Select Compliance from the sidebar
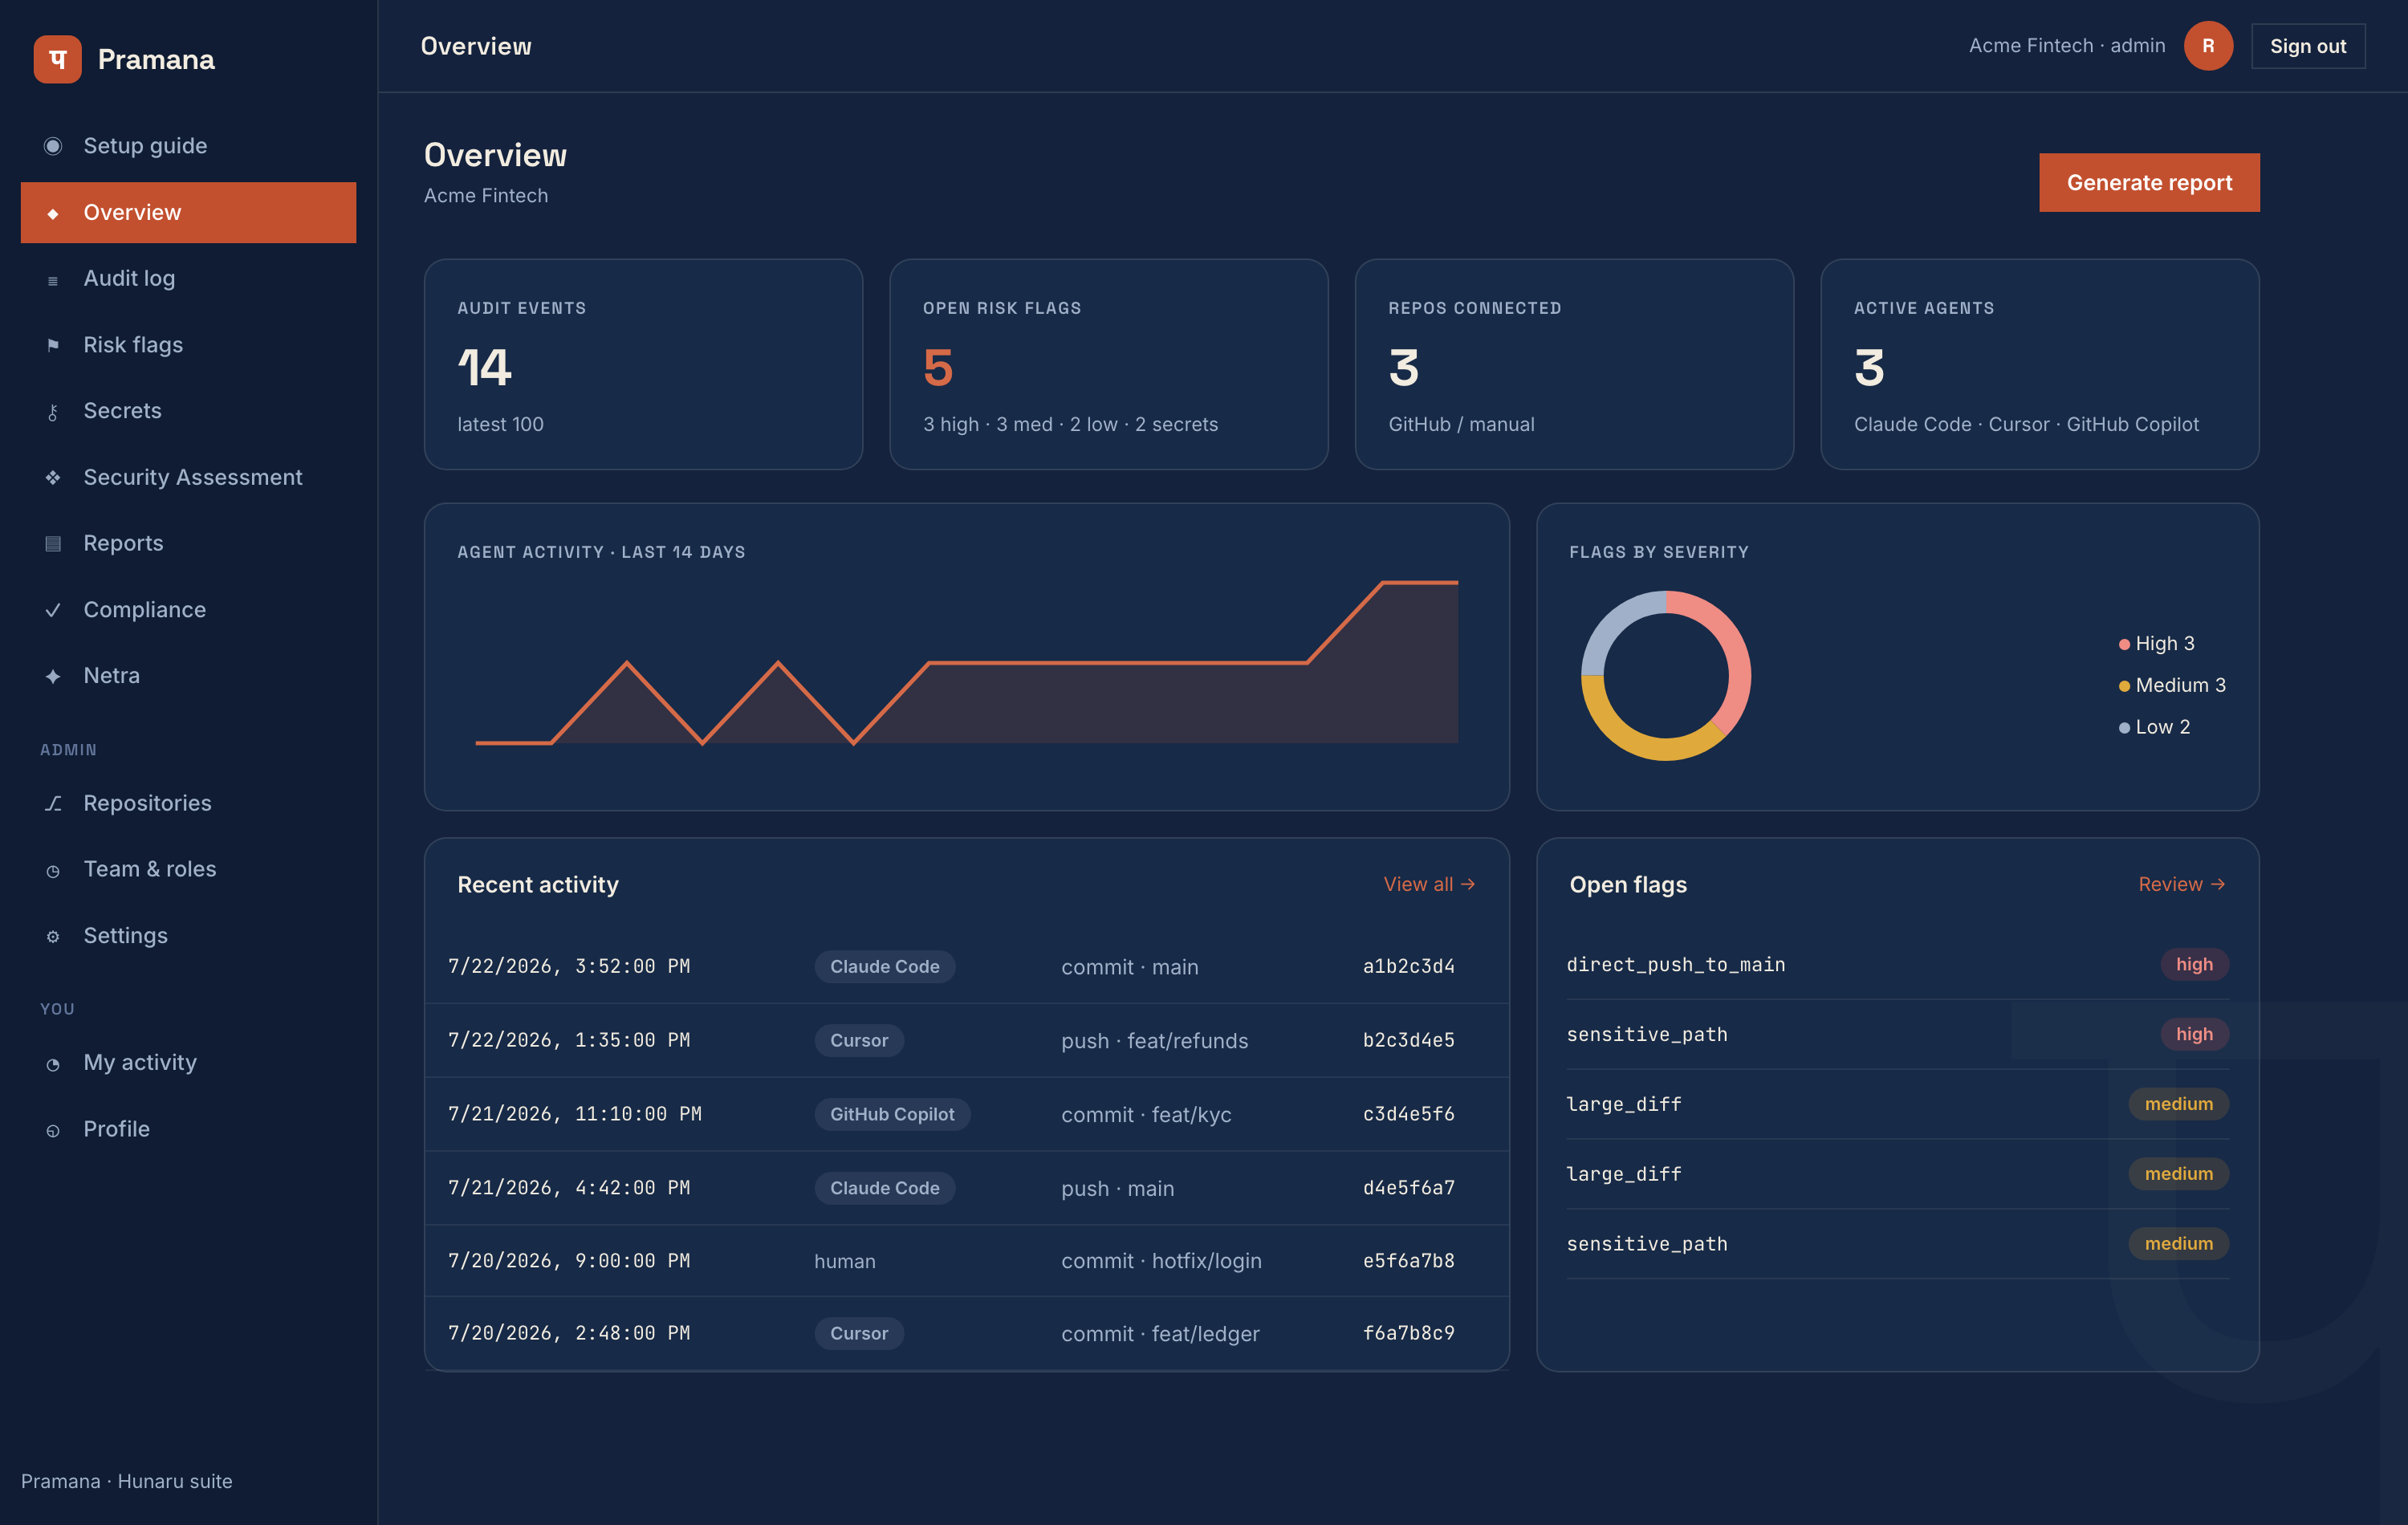 point(188,609)
